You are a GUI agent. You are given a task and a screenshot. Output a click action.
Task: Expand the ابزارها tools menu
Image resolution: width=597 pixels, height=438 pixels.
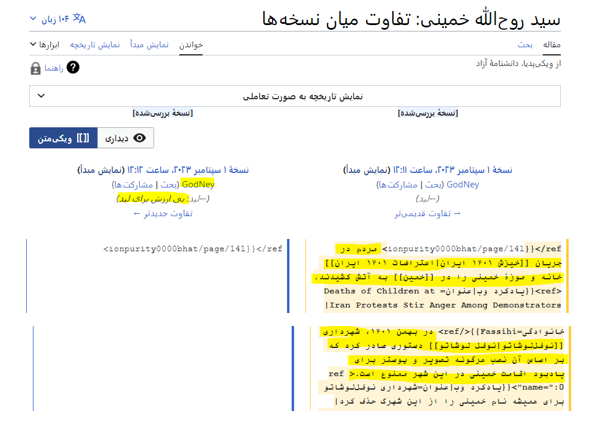pos(45,45)
